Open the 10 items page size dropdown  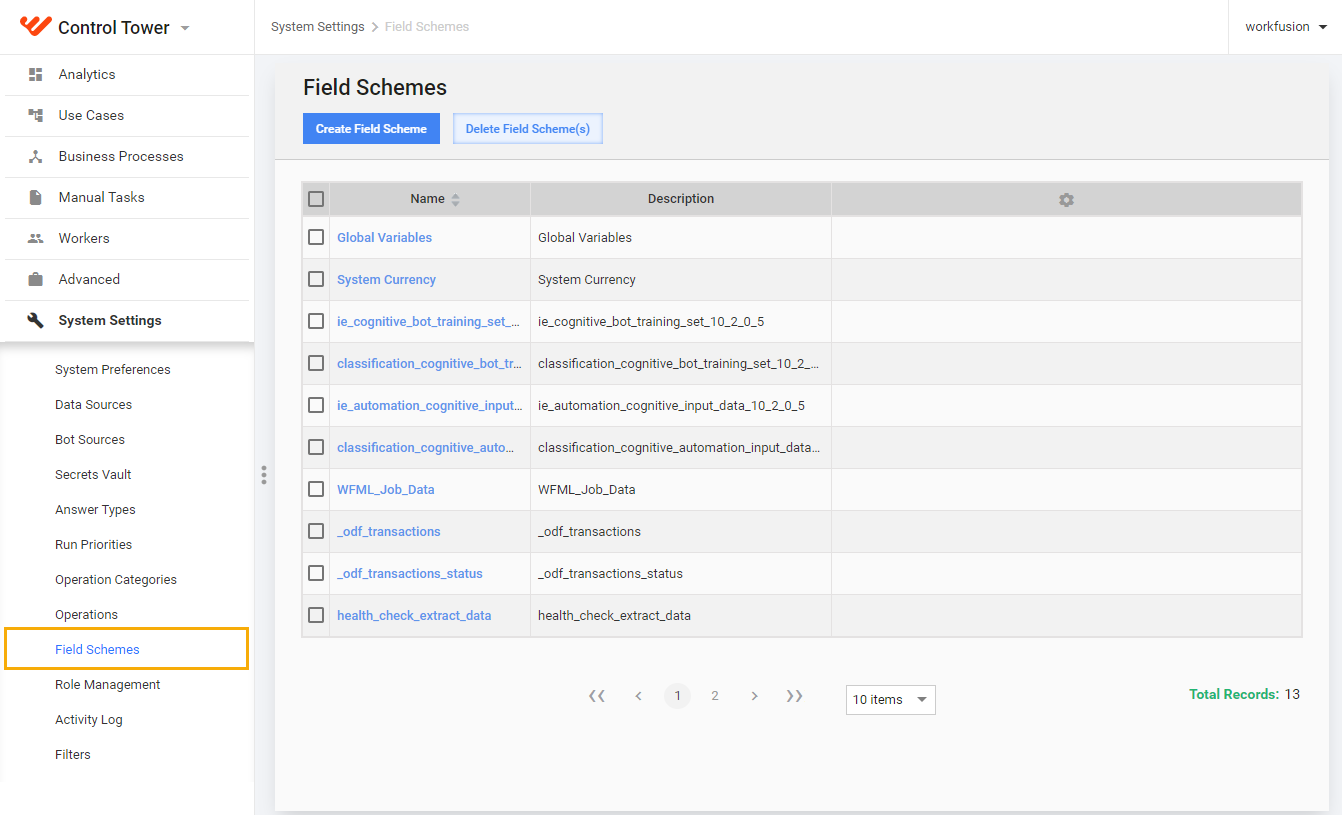point(891,700)
